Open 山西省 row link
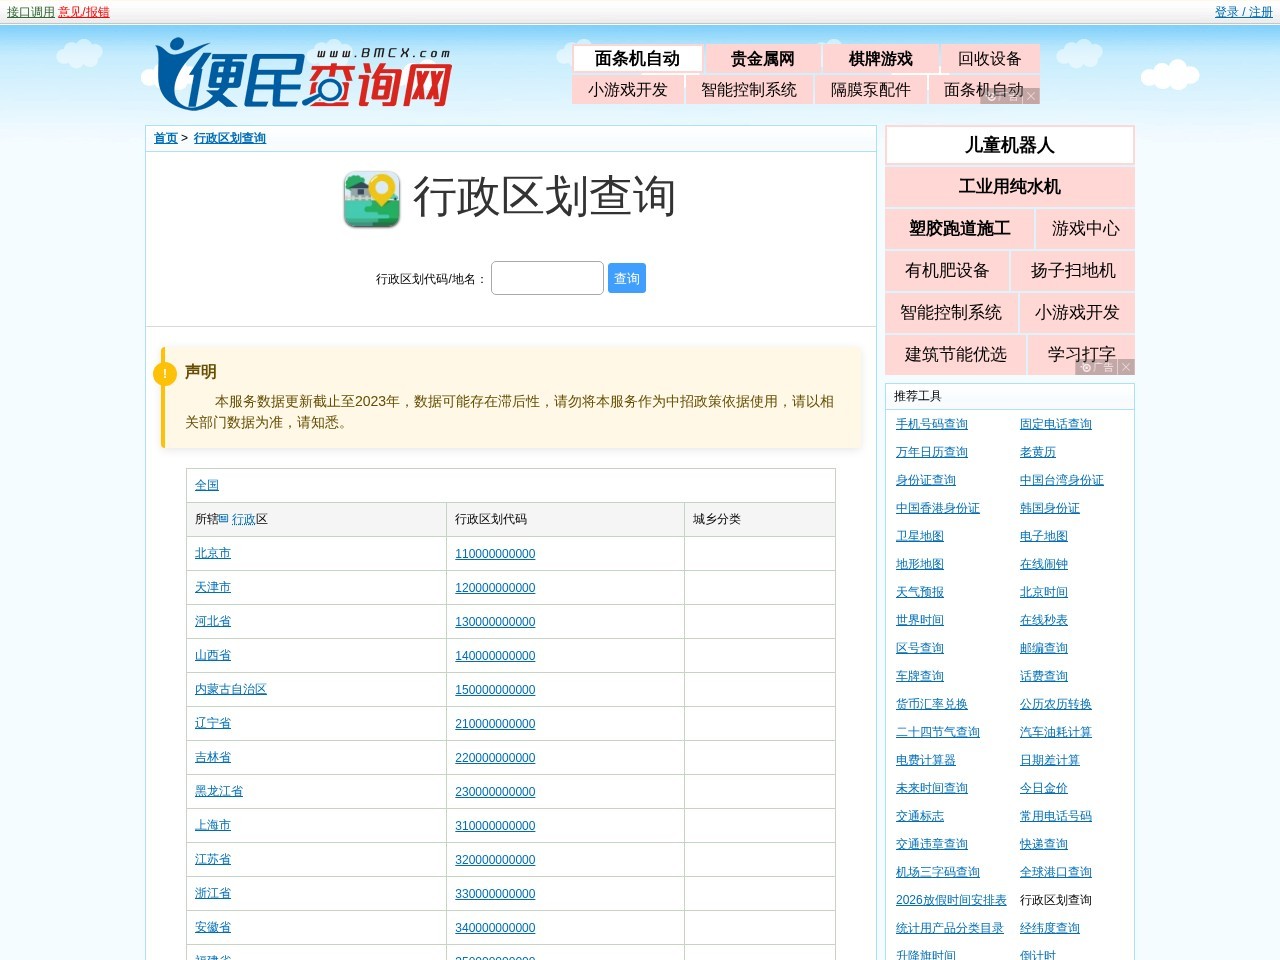Screen dimensions: 1280x960 [x=213, y=655]
